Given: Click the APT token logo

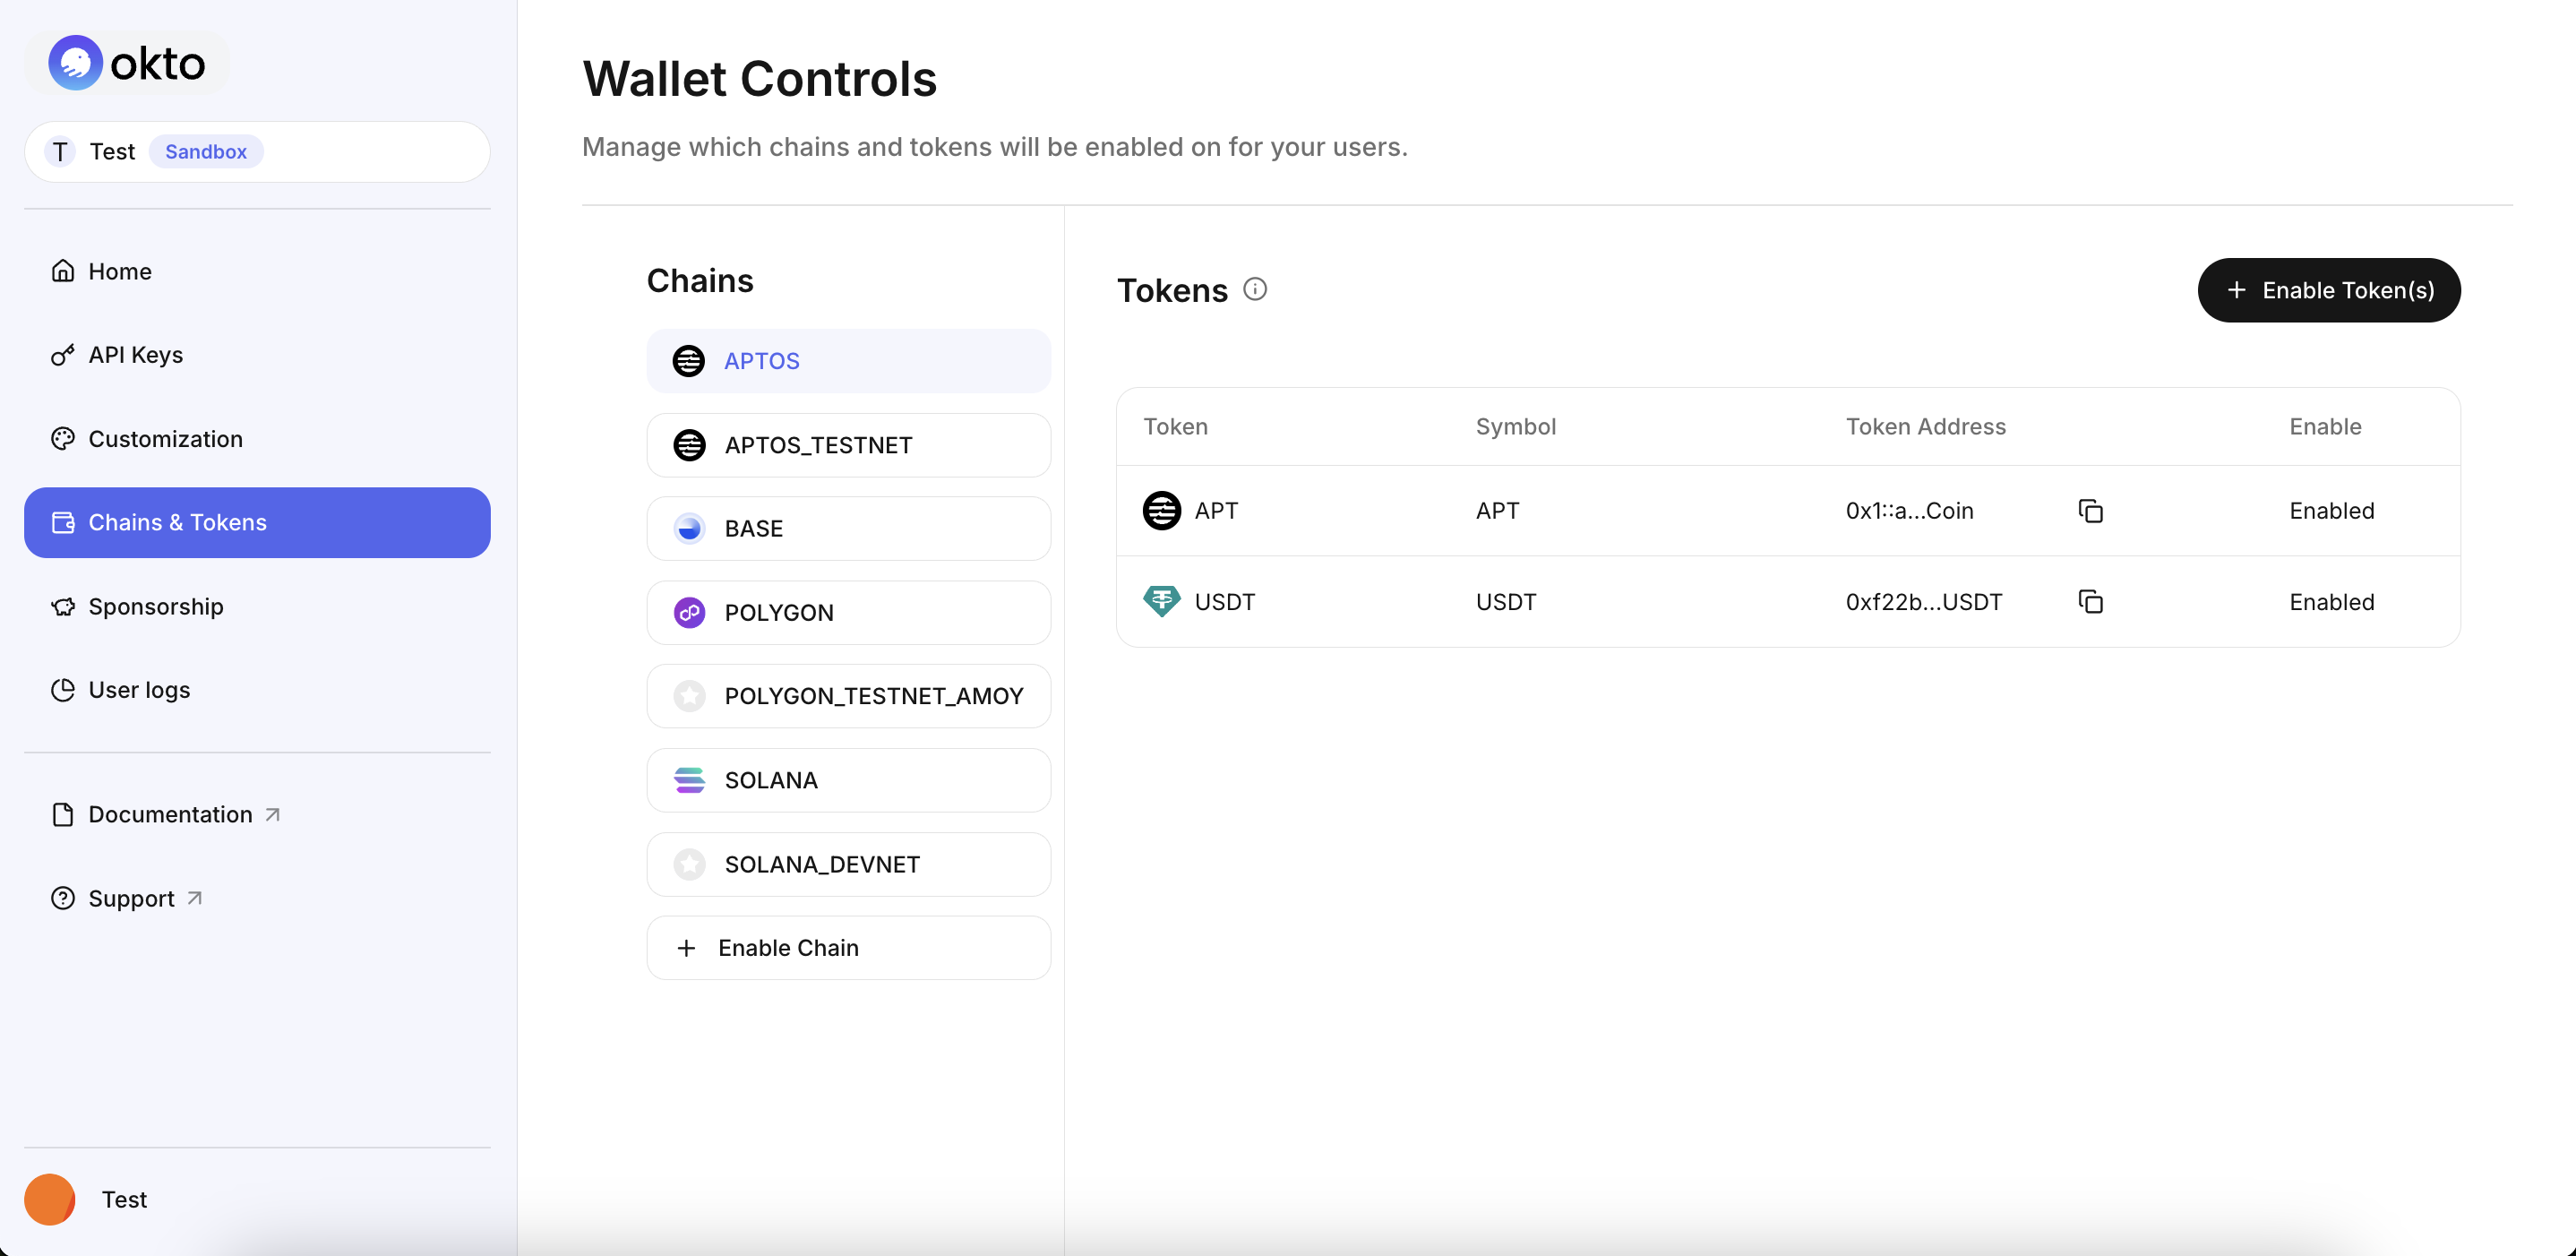Looking at the screenshot, I should point(1162,511).
